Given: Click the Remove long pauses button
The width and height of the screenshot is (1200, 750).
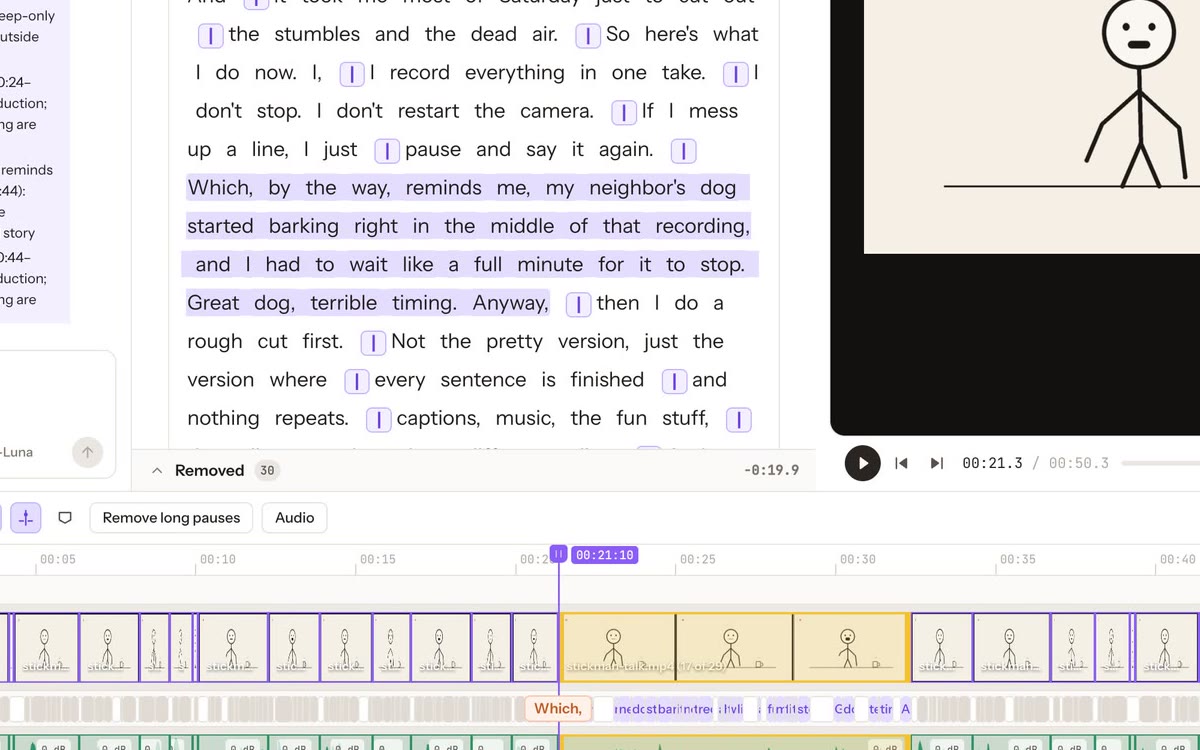Looking at the screenshot, I should pos(171,518).
